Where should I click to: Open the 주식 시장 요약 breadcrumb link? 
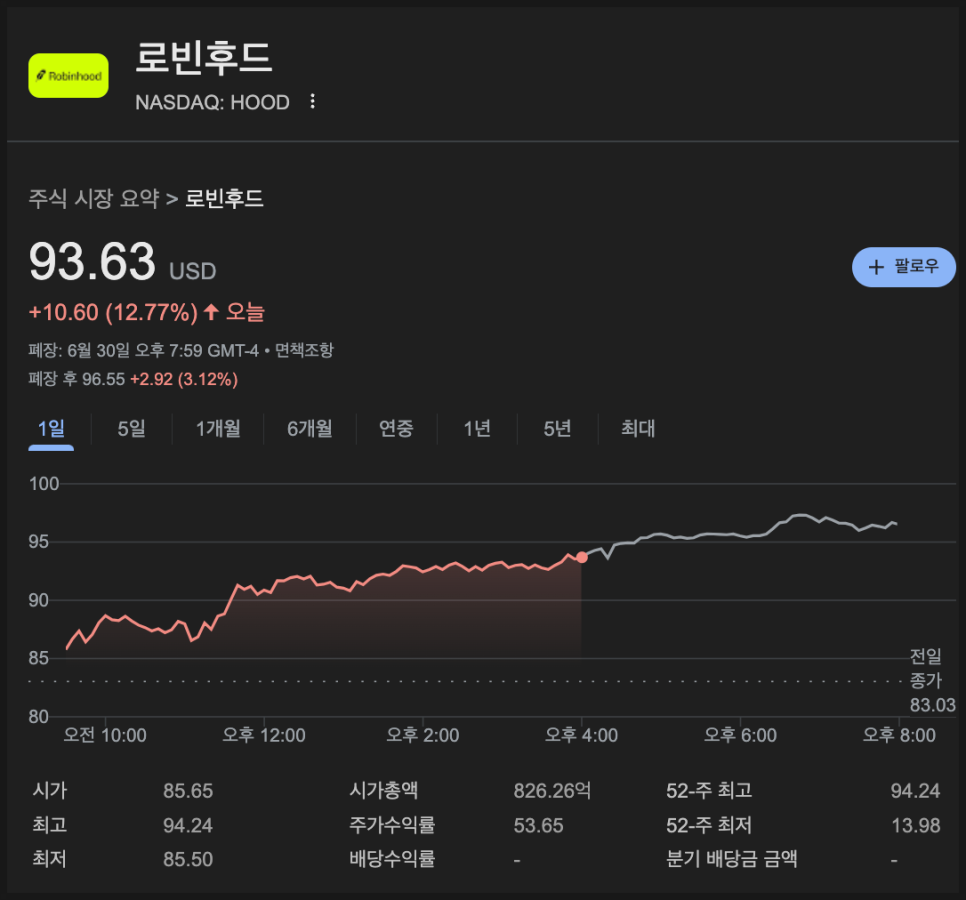tap(94, 198)
